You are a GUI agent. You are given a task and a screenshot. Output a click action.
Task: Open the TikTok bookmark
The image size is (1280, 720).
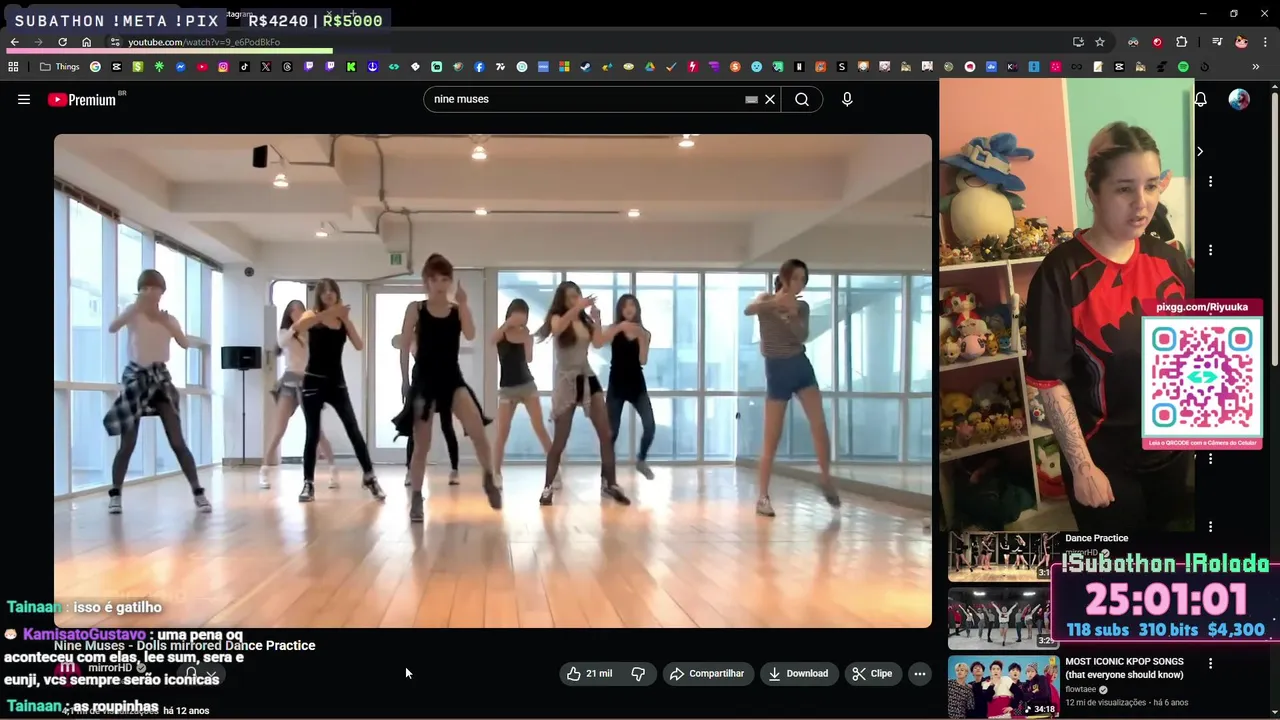pyautogui.click(x=244, y=67)
